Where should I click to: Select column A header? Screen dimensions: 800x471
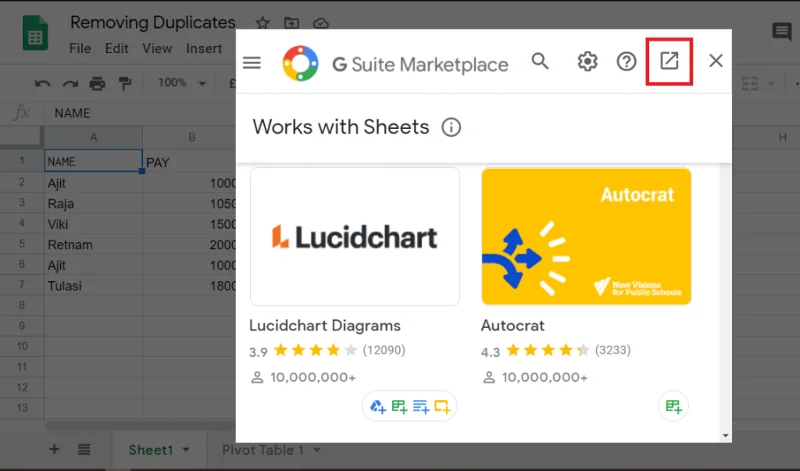click(x=93, y=137)
